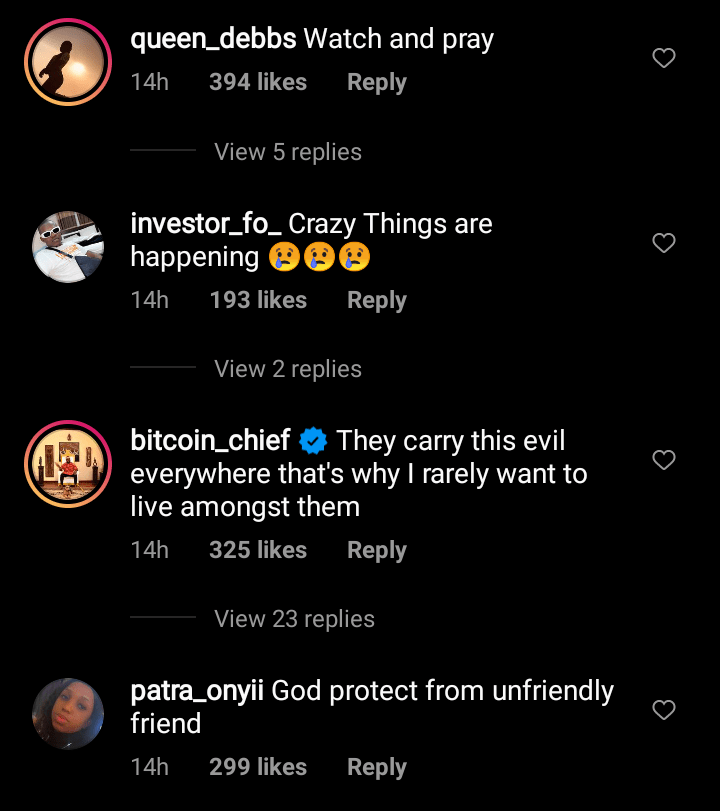Like patra_onyii's comment via heart icon
The width and height of the screenshot is (720, 811).
click(x=664, y=710)
